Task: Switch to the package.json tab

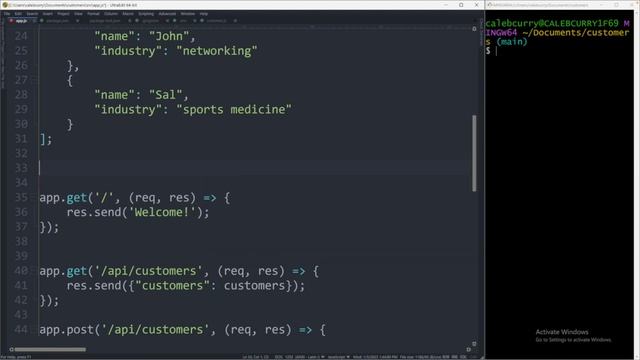Action: coord(57,20)
